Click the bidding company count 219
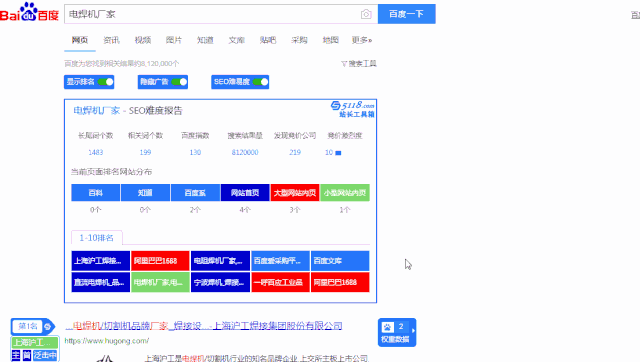 (295, 152)
